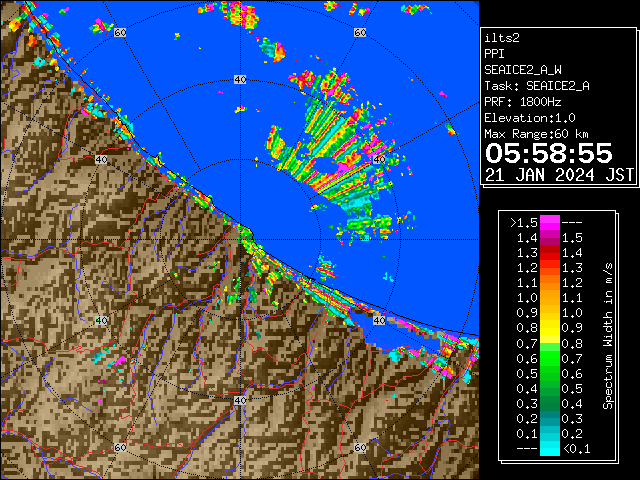Click the bright green 0.7 legend swatch
Screen dimensions: 640x480
550,351
